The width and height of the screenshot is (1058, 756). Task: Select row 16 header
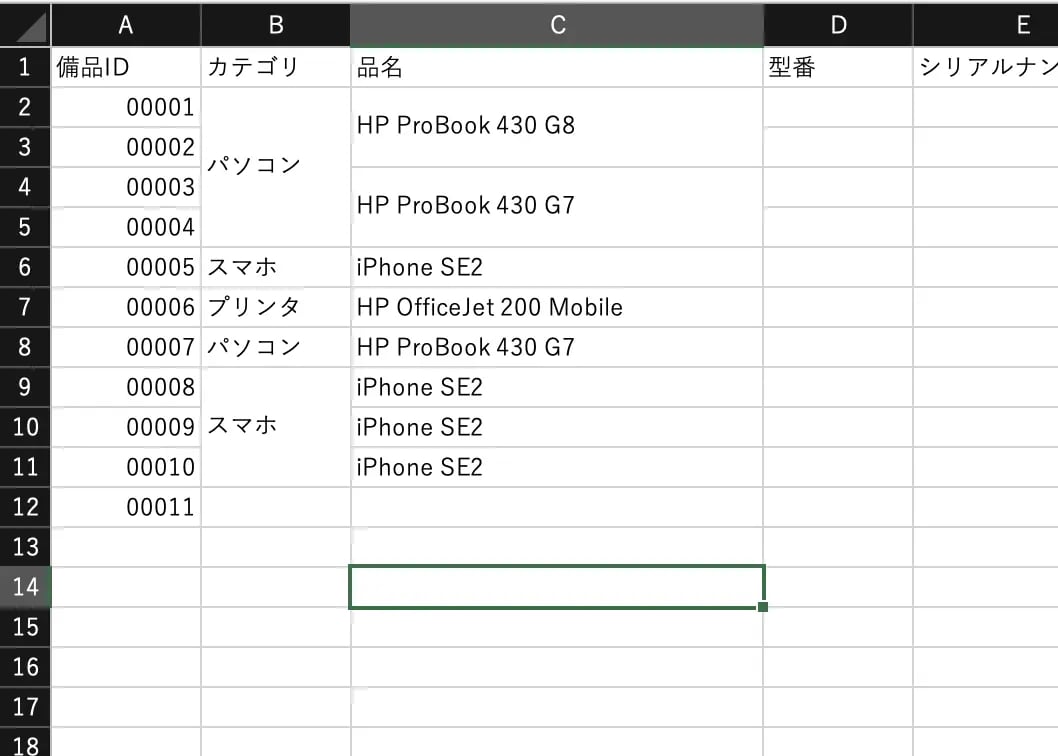tap(25, 667)
